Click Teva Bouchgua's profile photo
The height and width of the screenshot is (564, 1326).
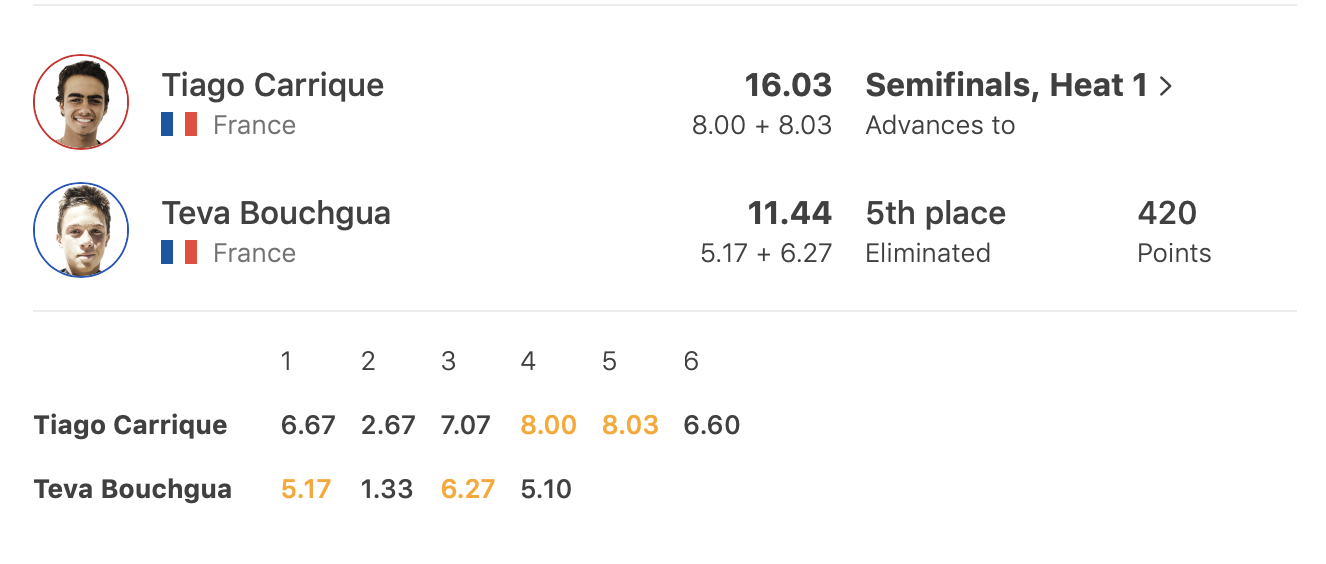[x=81, y=230]
